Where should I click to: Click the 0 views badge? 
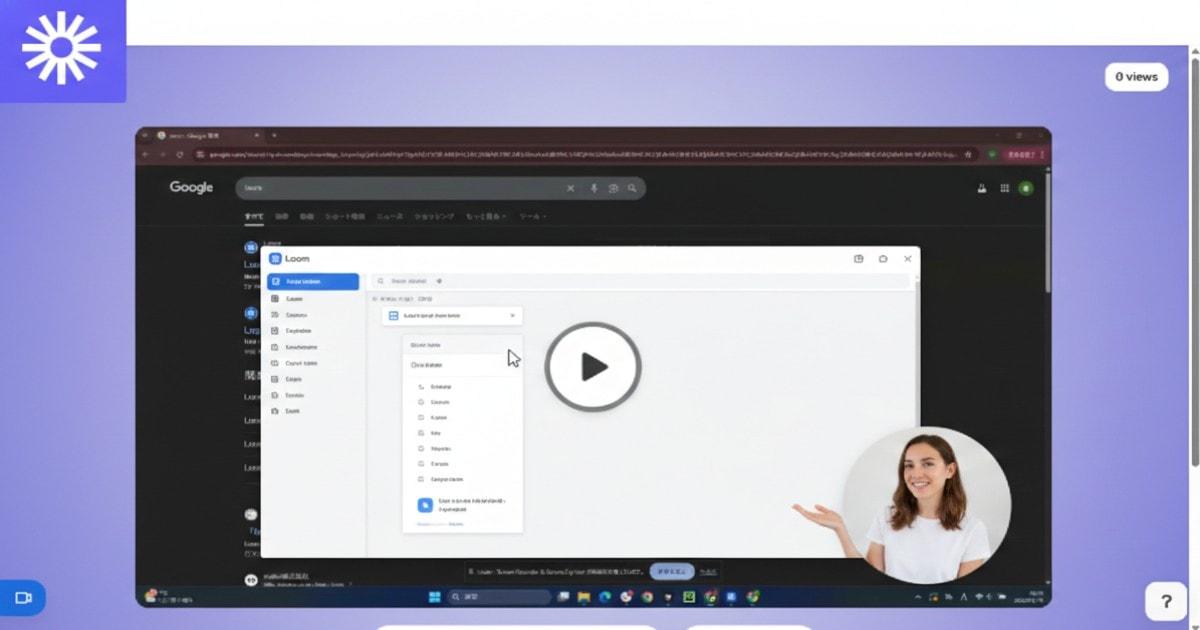(x=1136, y=77)
